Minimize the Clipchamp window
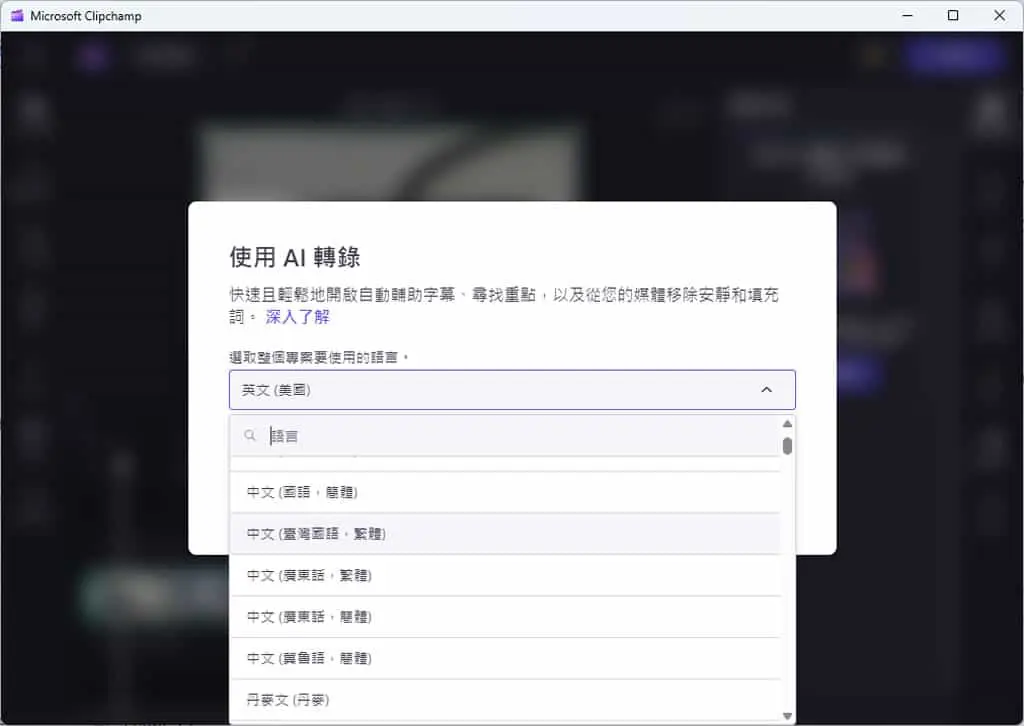 tap(907, 16)
